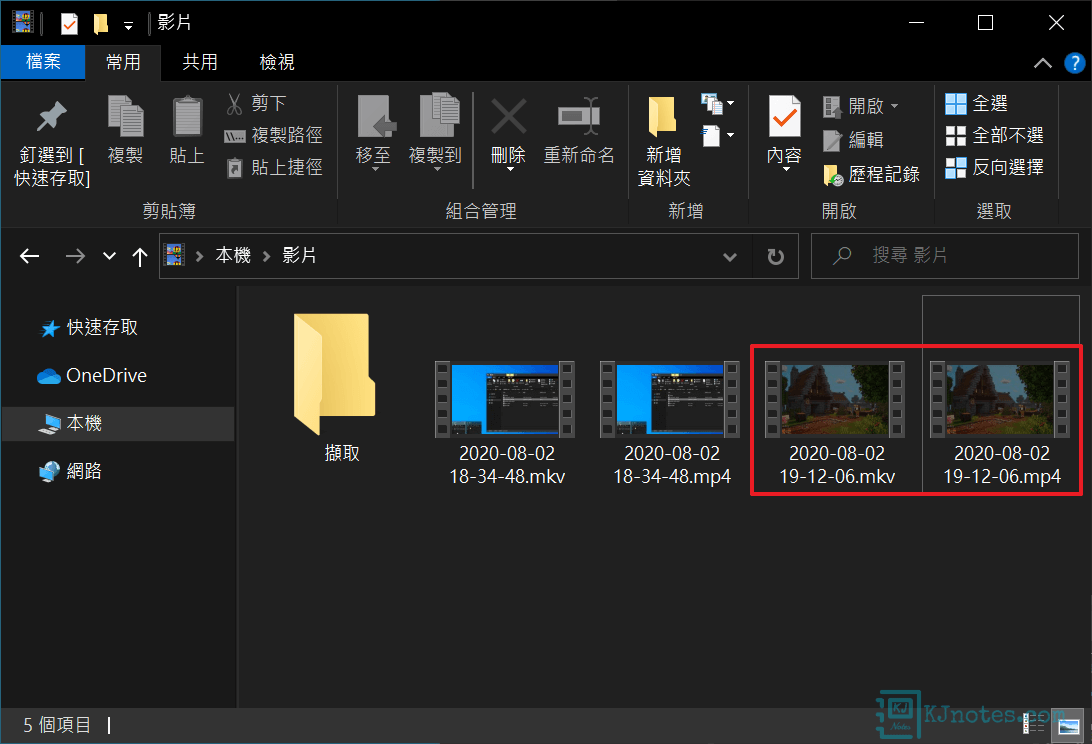Open the address bar history dropdown arrow
This screenshot has height=744, width=1092.
click(x=730, y=256)
